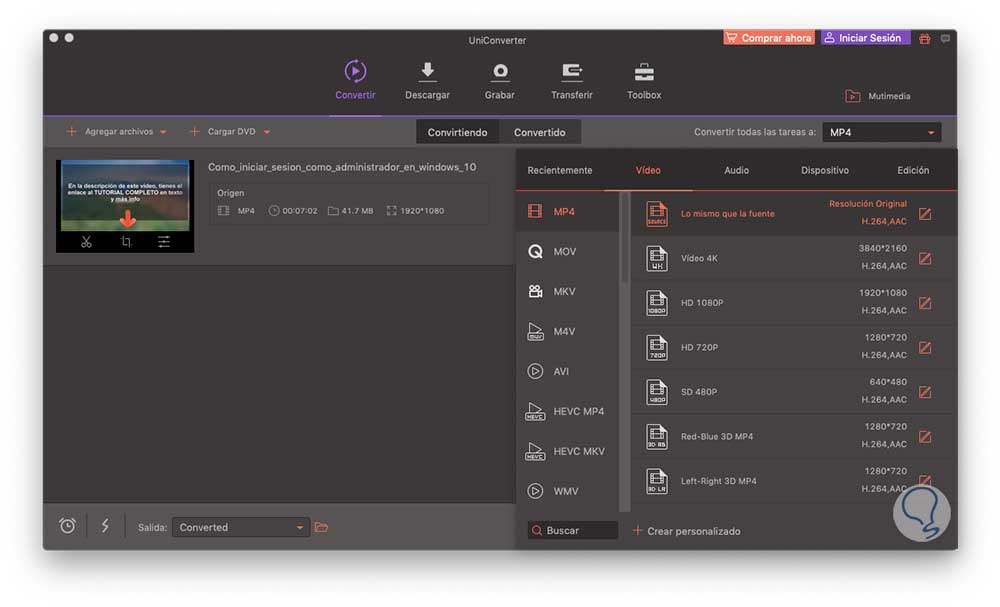Click Cargar DVD button
Screen dimensions: 1000x607
pyautogui.click(x=223, y=131)
